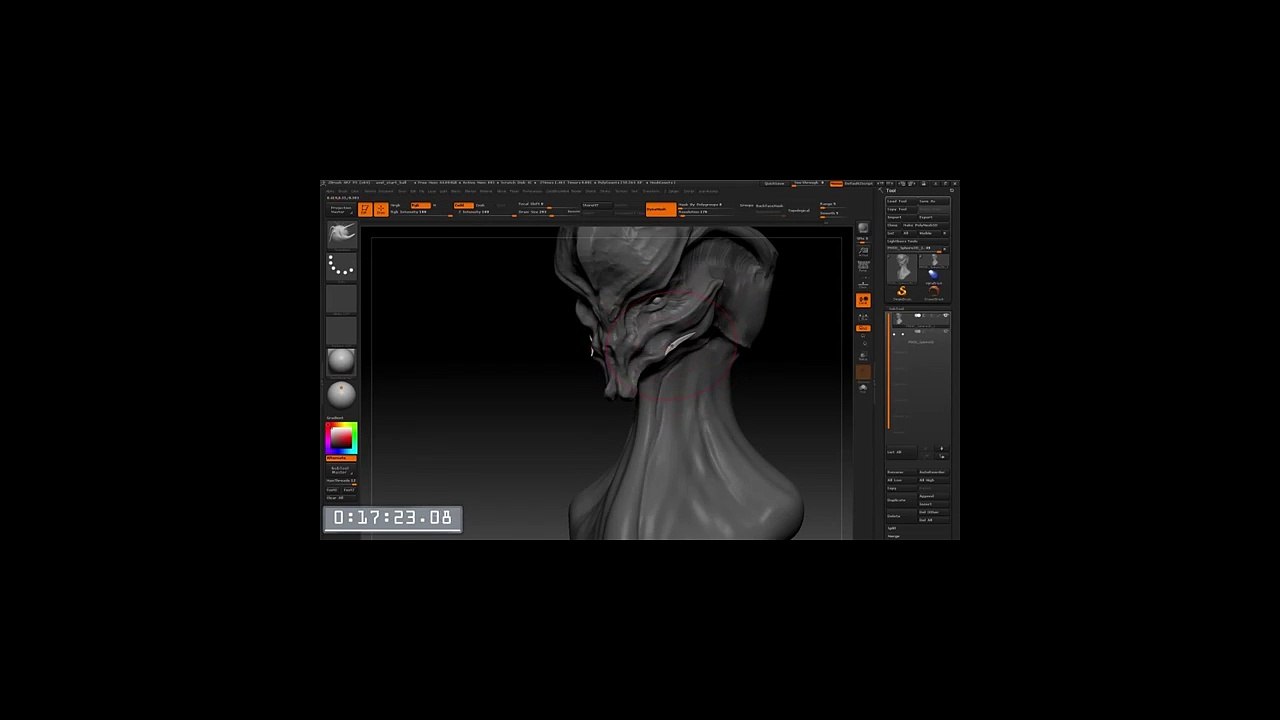Viewport: 1280px width, 720px height.
Task: Open the Stroke menu
Action: (x=605, y=191)
